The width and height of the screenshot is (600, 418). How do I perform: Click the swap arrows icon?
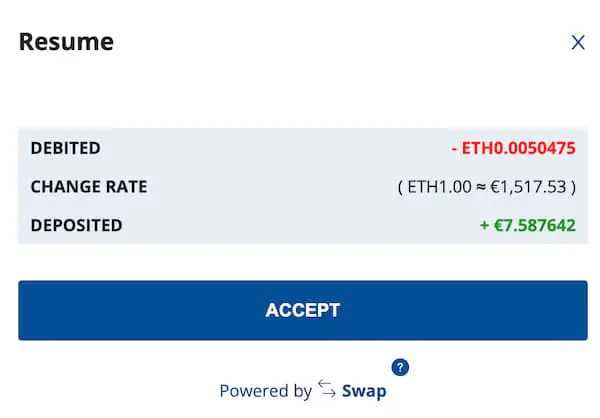click(x=327, y=389)
